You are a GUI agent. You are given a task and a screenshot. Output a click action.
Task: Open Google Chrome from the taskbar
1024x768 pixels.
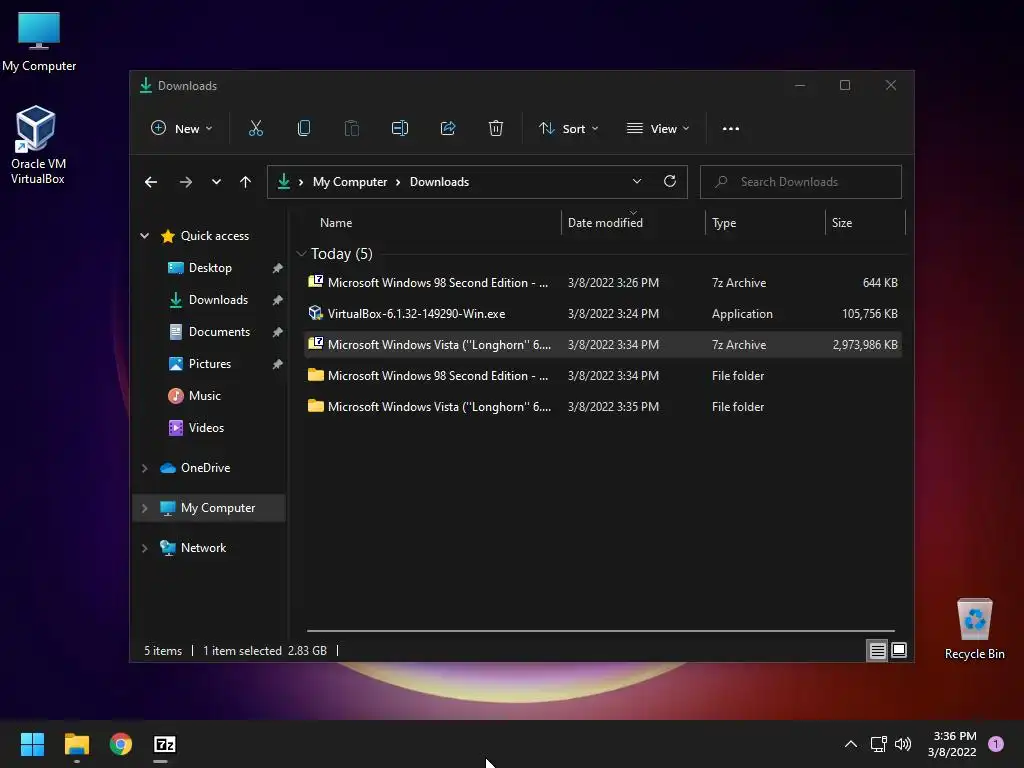click(121, 744)
